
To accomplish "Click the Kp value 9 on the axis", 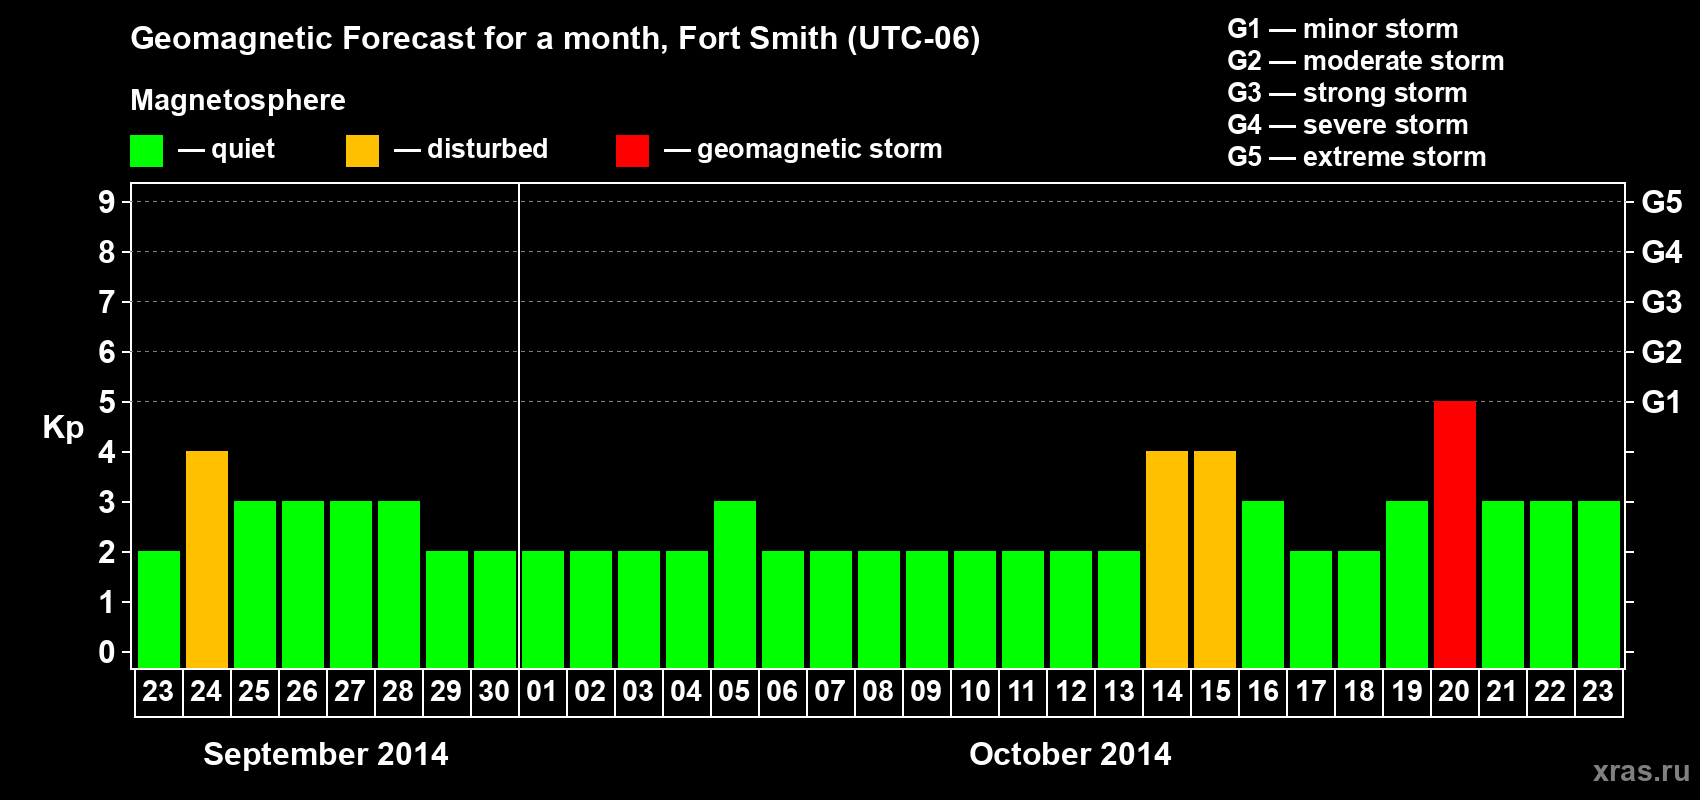I will point(107,202).
